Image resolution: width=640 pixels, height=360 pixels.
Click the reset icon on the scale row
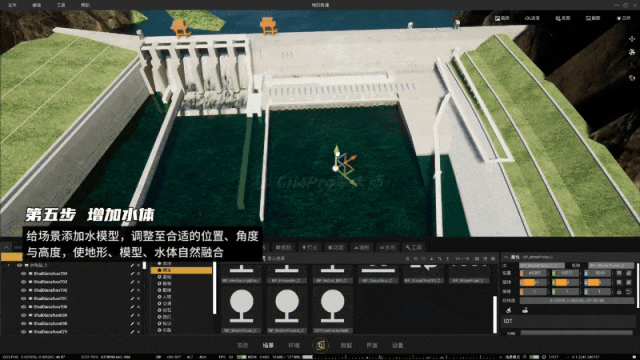coord(628,292)
